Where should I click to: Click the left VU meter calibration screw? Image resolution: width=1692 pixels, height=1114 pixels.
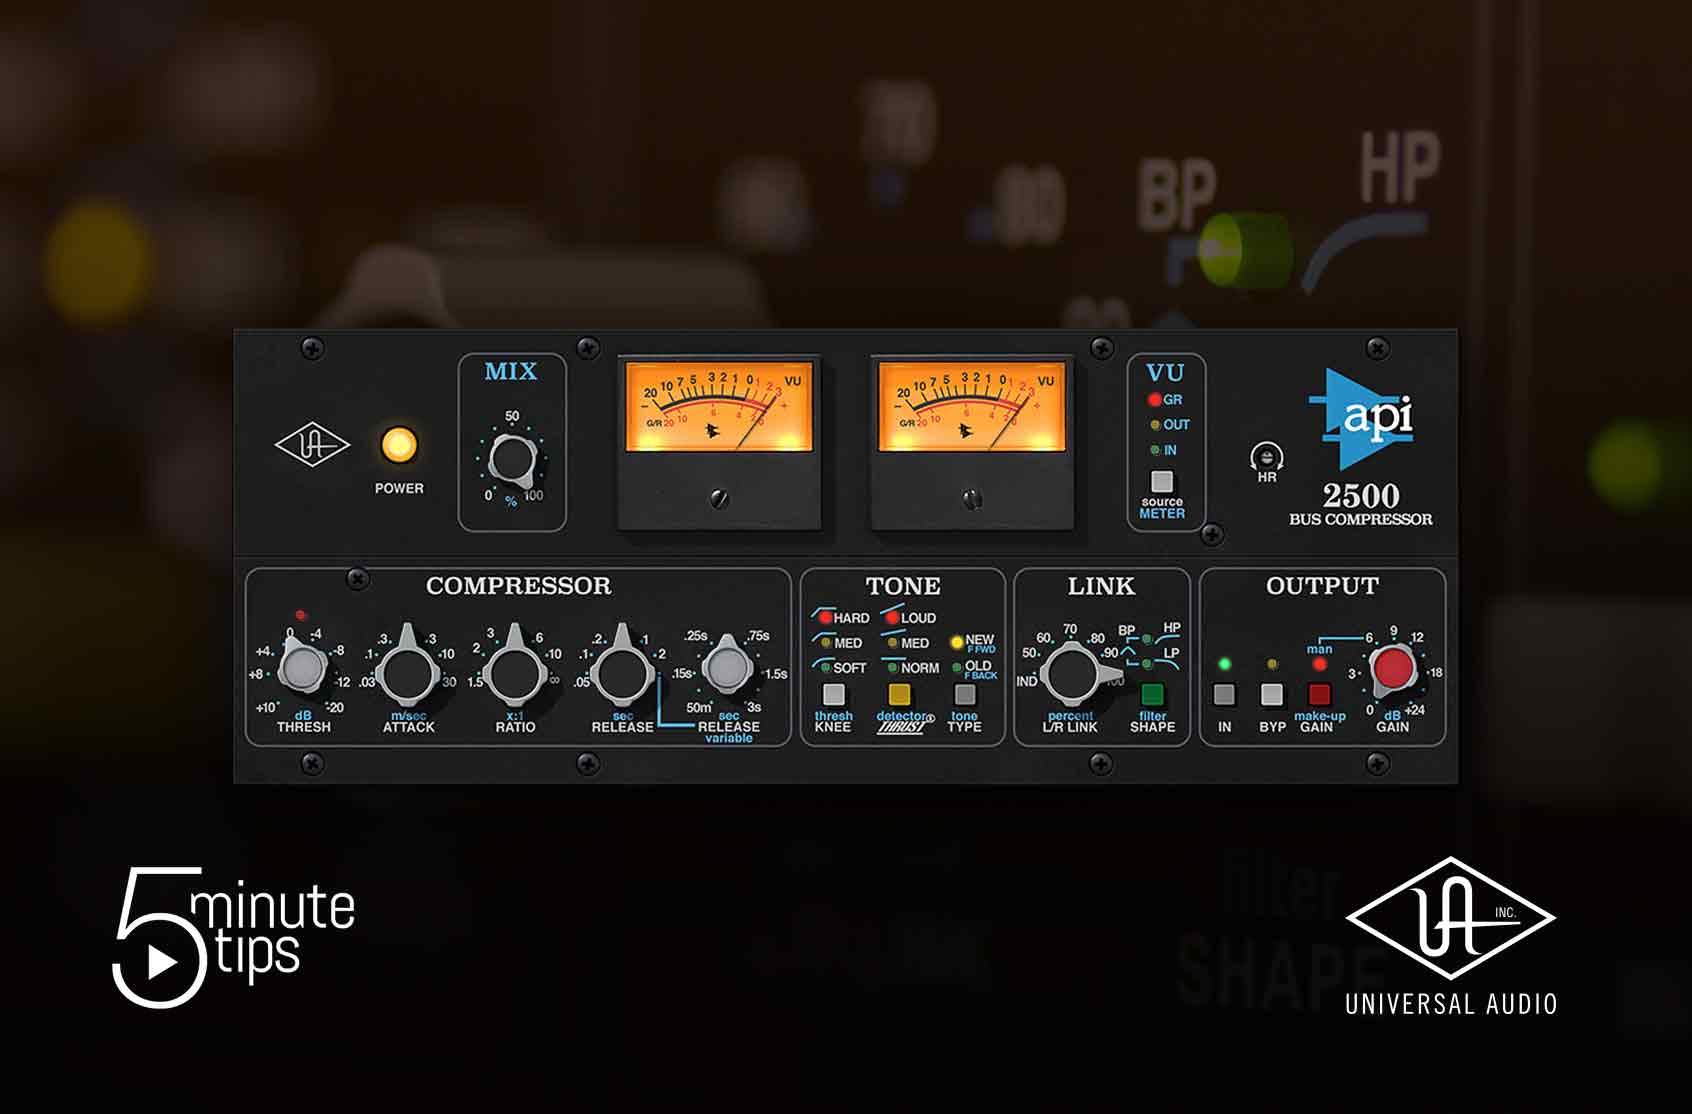(718, 498)
